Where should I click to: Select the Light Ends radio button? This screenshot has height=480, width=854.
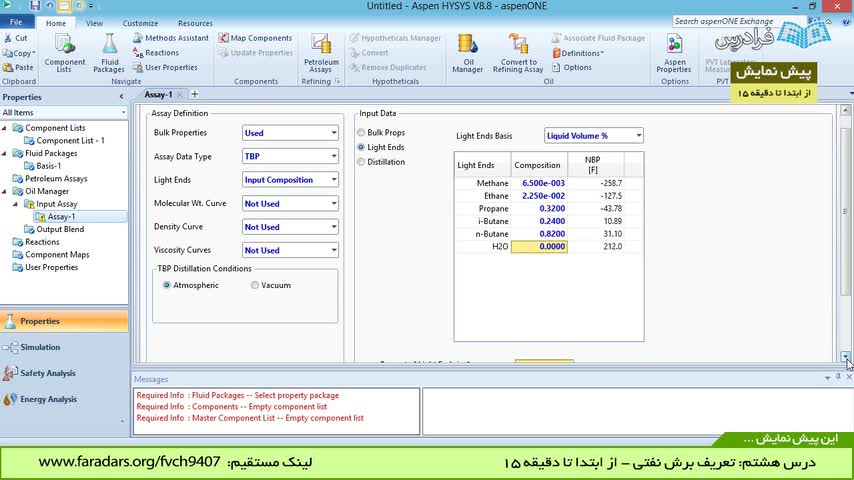(361, 147)
